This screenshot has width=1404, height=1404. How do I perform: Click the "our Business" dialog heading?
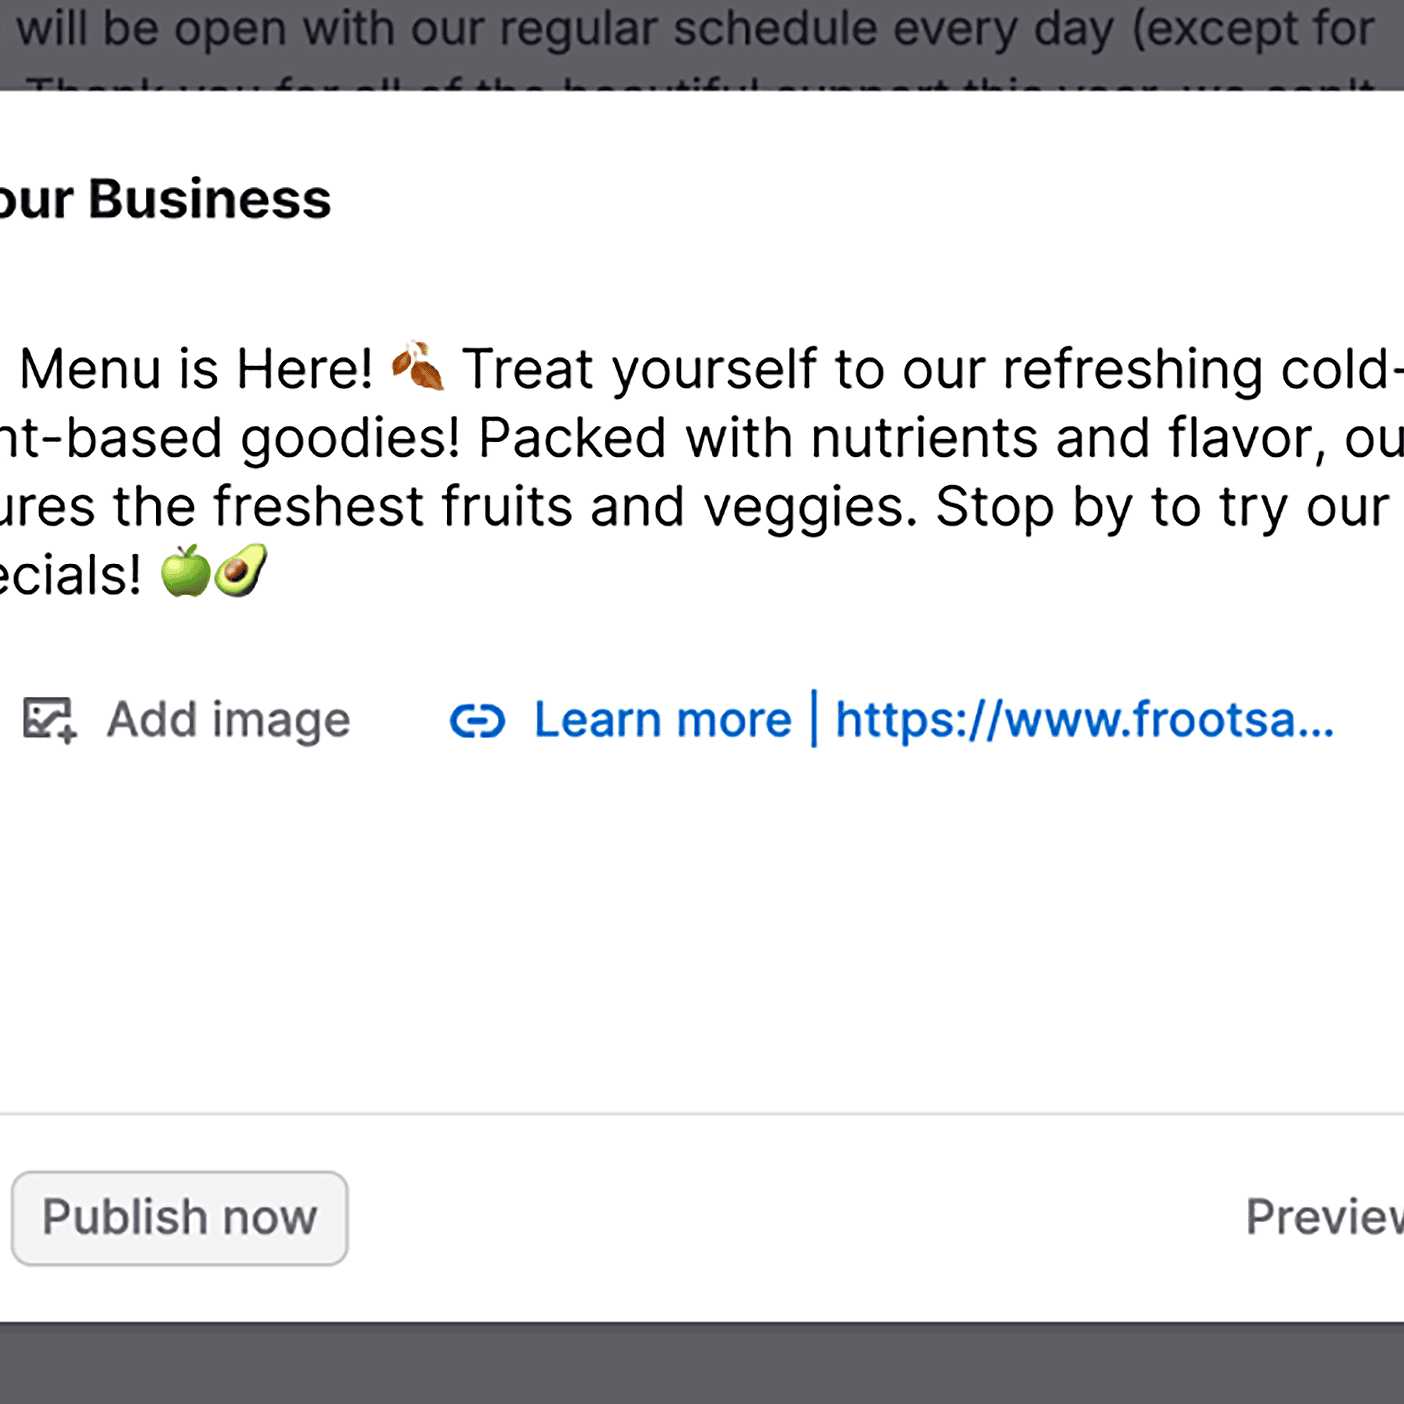click(x=165, y=199)
